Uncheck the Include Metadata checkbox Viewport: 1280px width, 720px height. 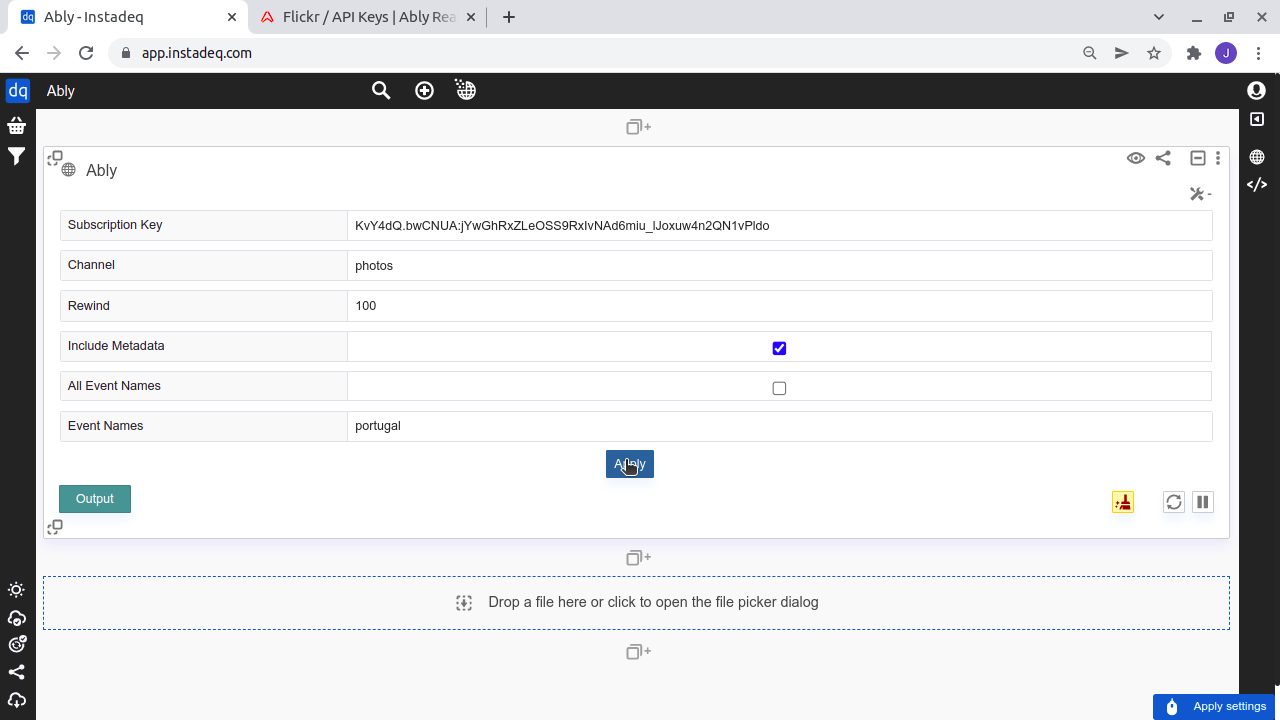point(779,348)
